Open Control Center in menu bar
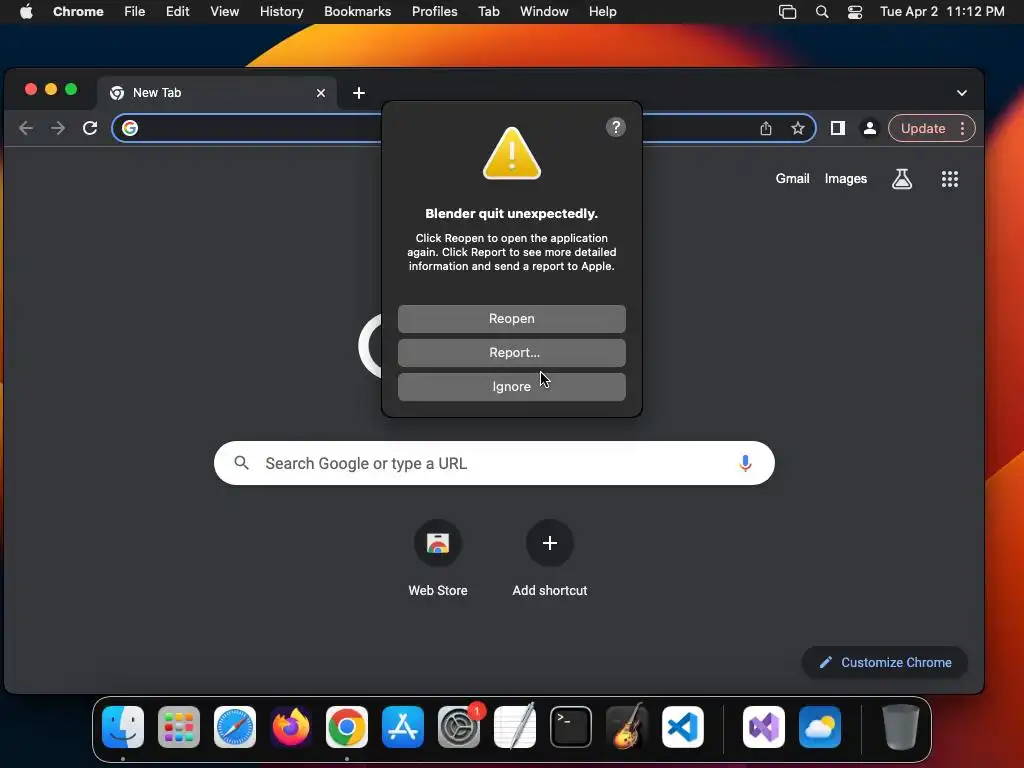The width and height of the screenshot is (1024, 768). coord(855,11)
